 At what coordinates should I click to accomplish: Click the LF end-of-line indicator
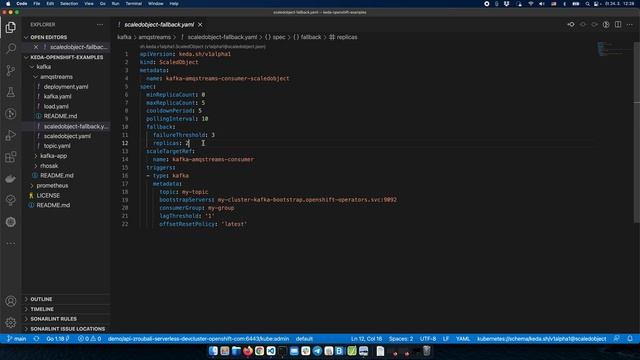[446, 339]
